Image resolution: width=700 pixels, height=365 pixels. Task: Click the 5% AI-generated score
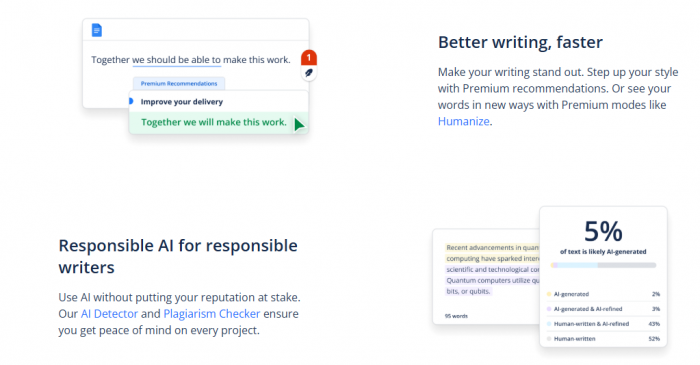pyautogui.click(x=603, y=231)
